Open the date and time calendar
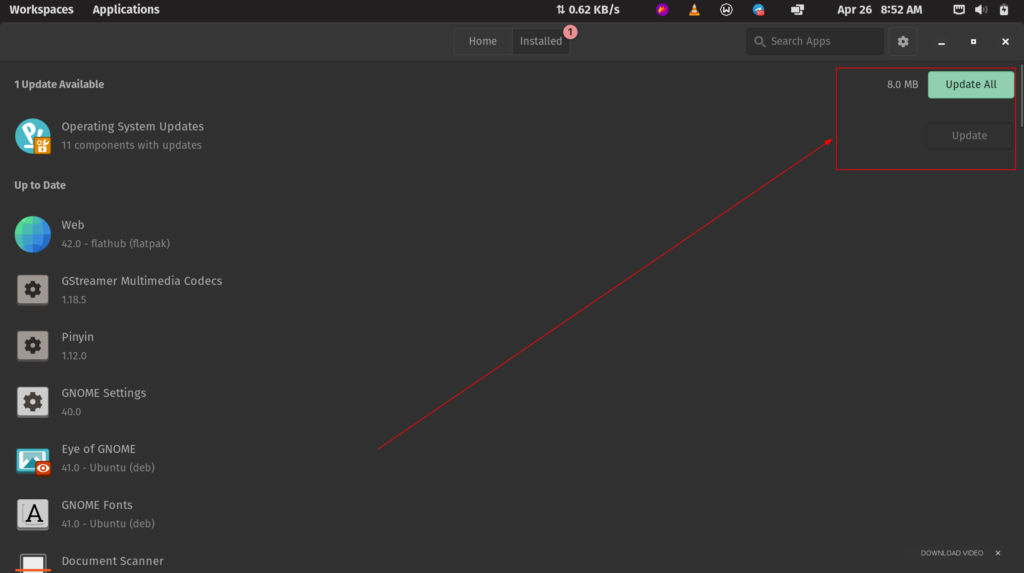Image resolution: width=1024 pixels, height=573 pixels. tap(880, 10)
